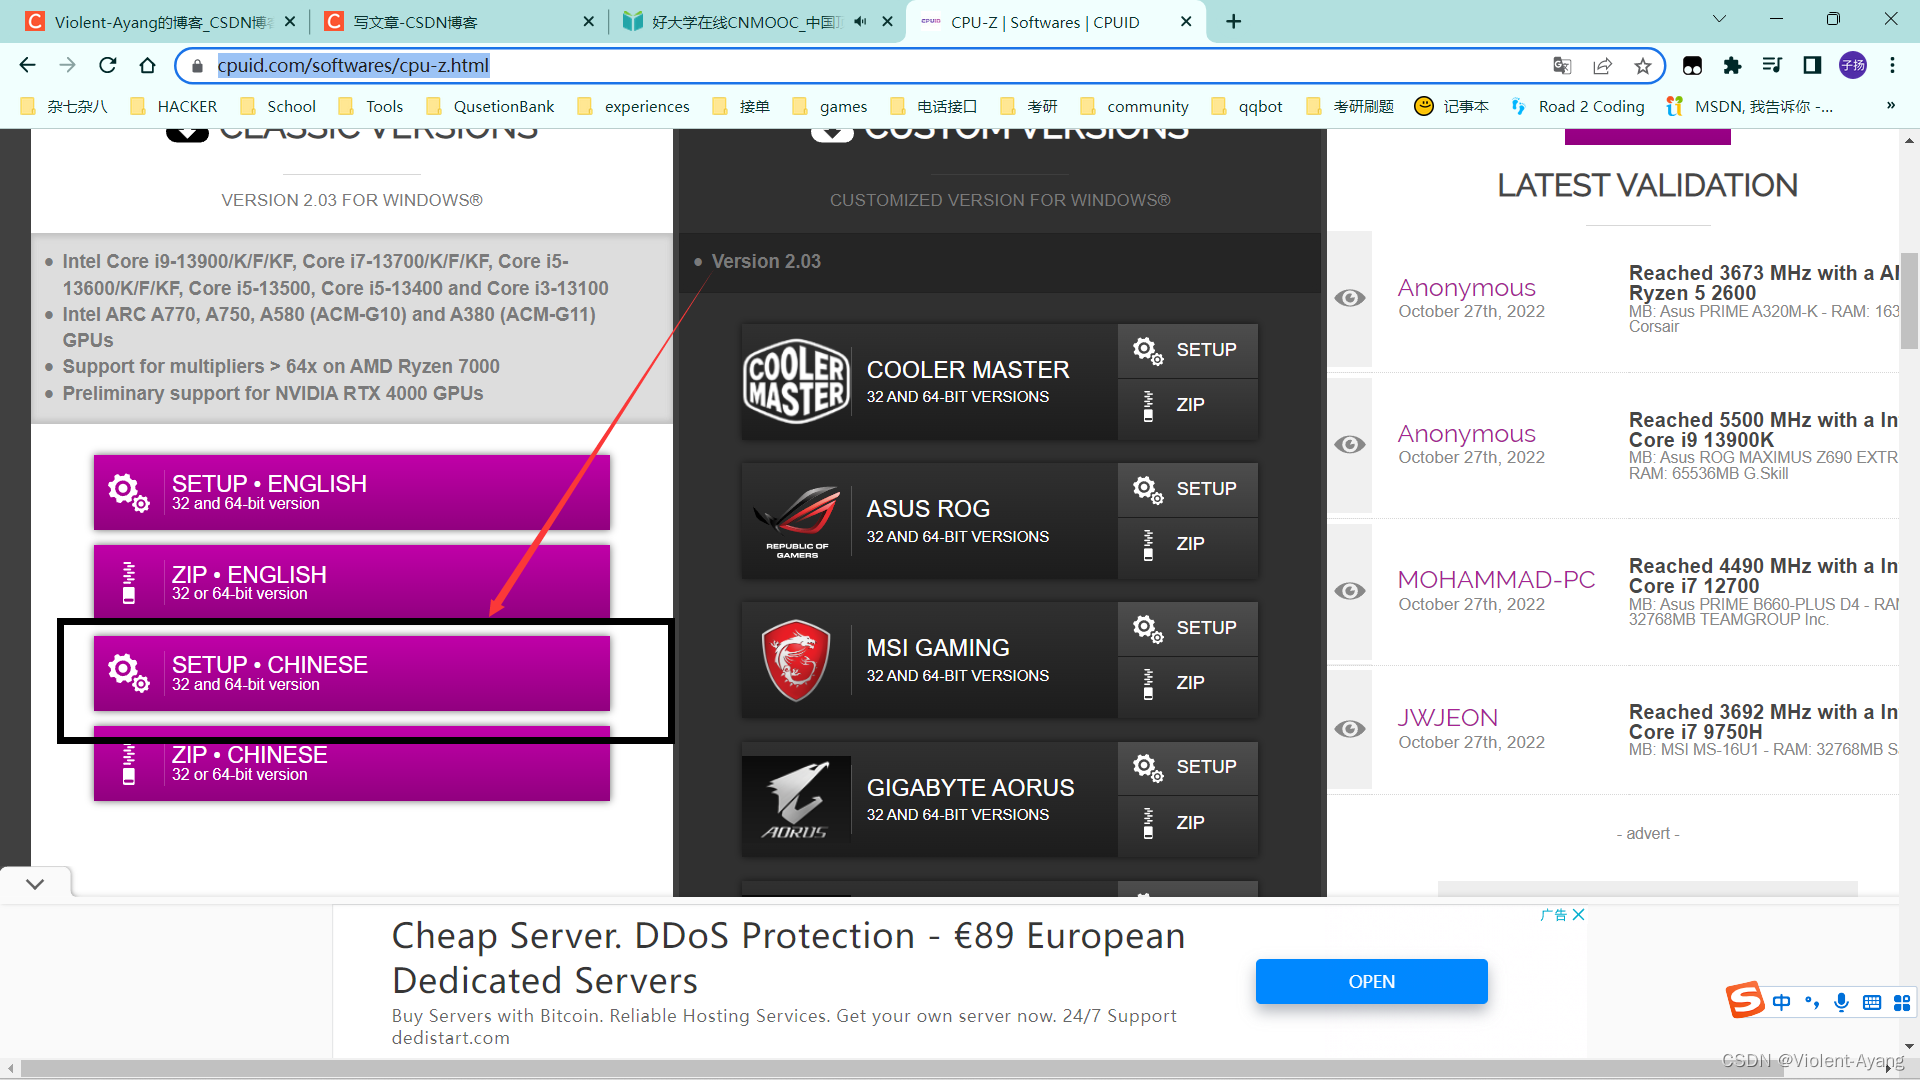Mute audio on the CNMOOC tab
The width and height of the screenshot is (1920, 1080).
click(860, 22)
